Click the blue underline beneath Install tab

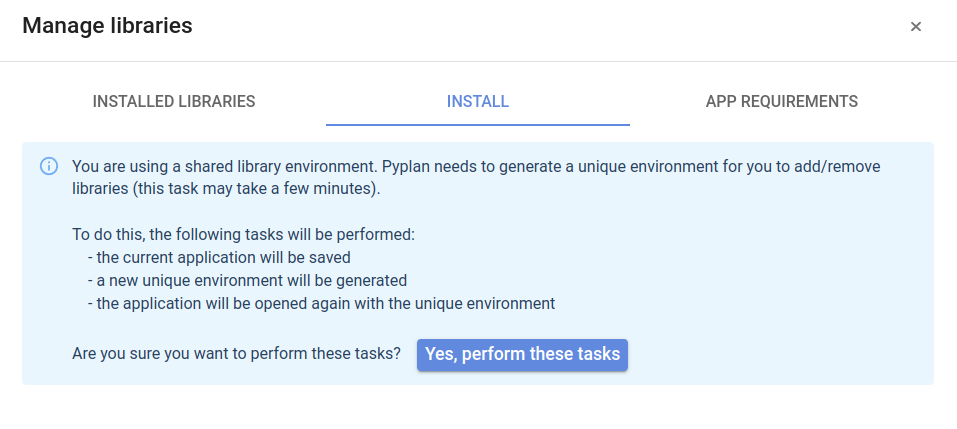point(478,124)
